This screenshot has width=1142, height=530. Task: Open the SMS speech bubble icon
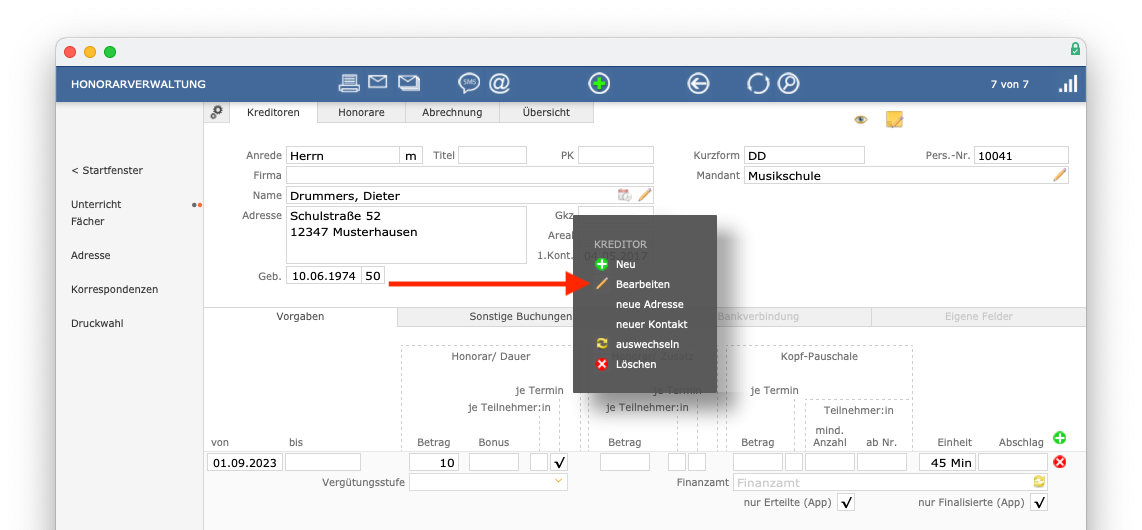click(468, 84)
